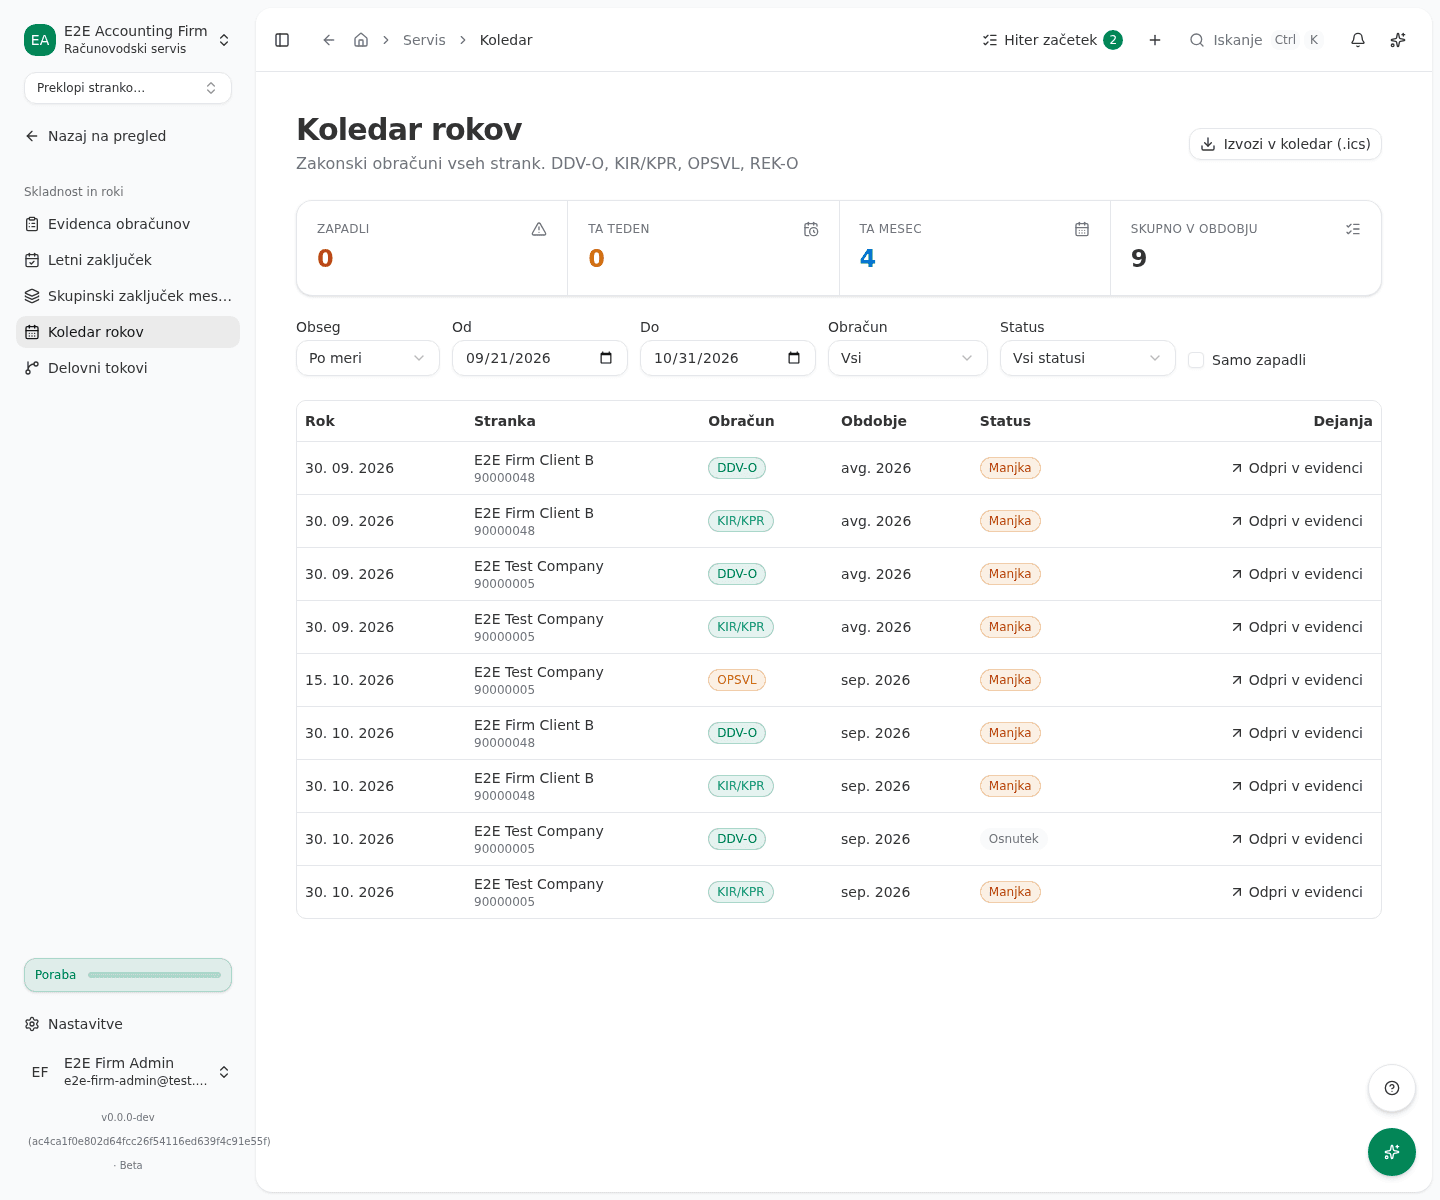The width and height of the screenshot is (1440, 1200).
Task: Open Nastavitve settings
Action: point(128,1024)
